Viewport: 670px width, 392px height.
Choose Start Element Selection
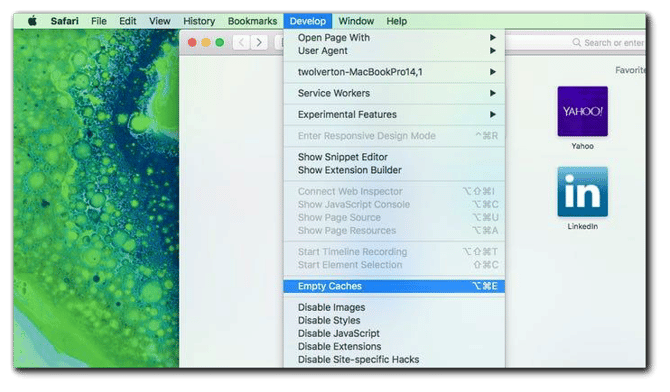394,265
